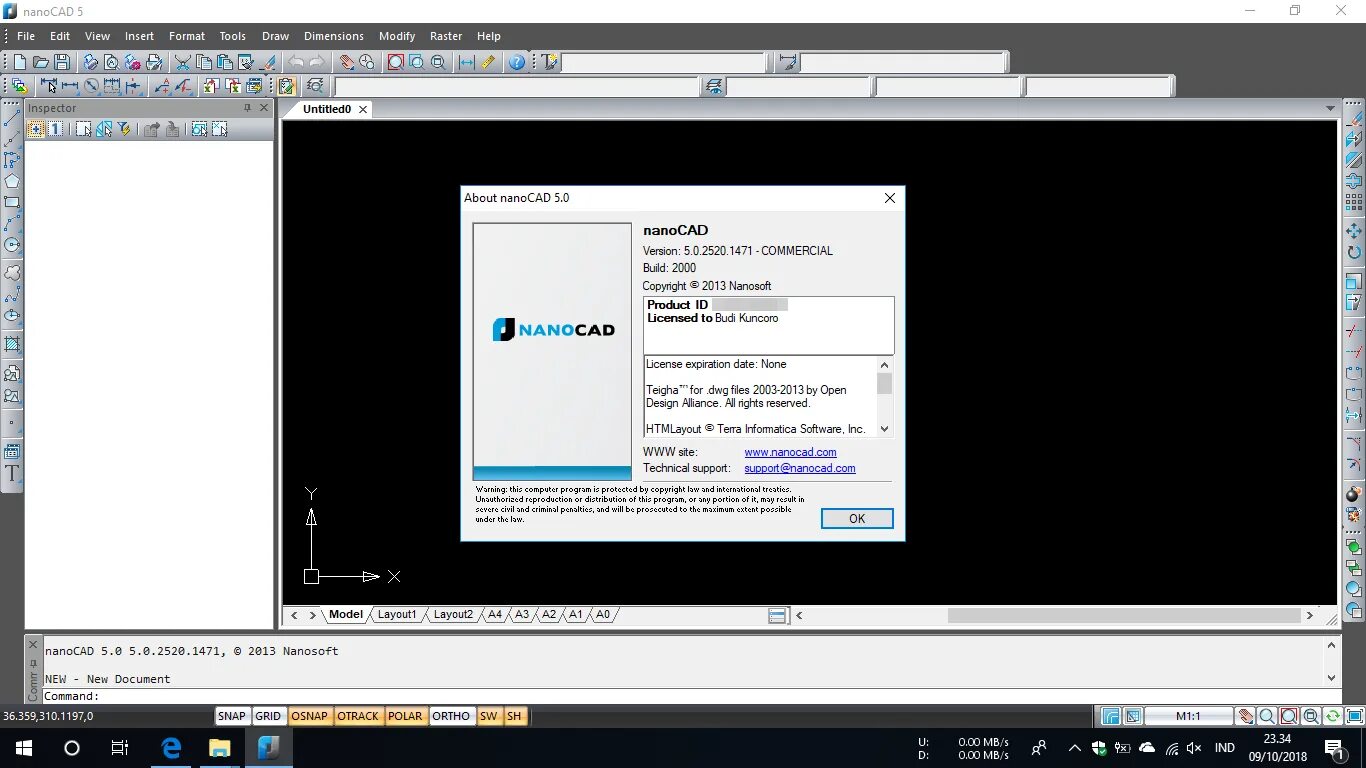
Task: Click the Explode bomb icon
Action: [1354, 493]
